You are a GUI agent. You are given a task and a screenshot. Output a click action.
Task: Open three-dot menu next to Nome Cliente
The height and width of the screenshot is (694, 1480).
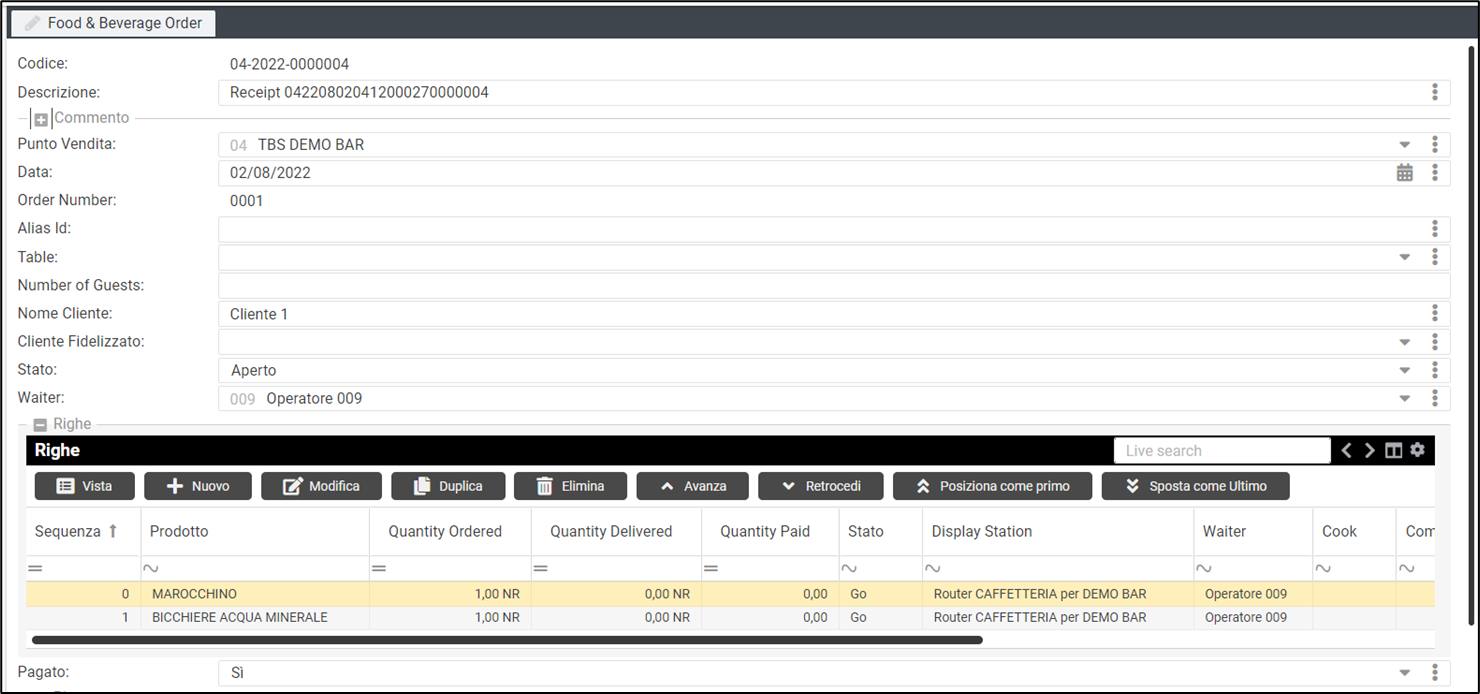tap(1434, 314)
